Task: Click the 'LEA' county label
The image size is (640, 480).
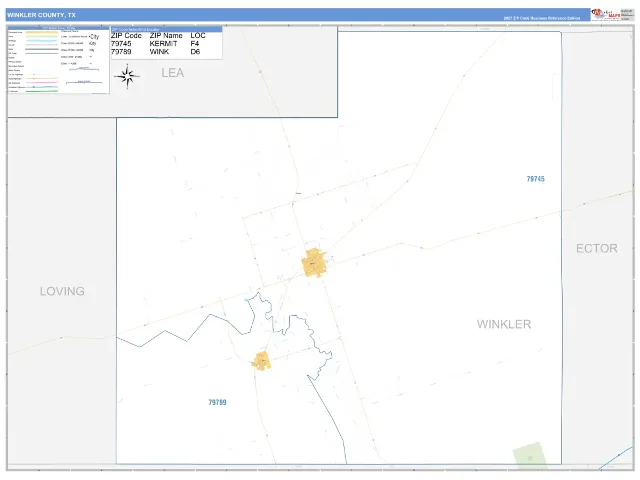Action: click(x=173, y=73)
